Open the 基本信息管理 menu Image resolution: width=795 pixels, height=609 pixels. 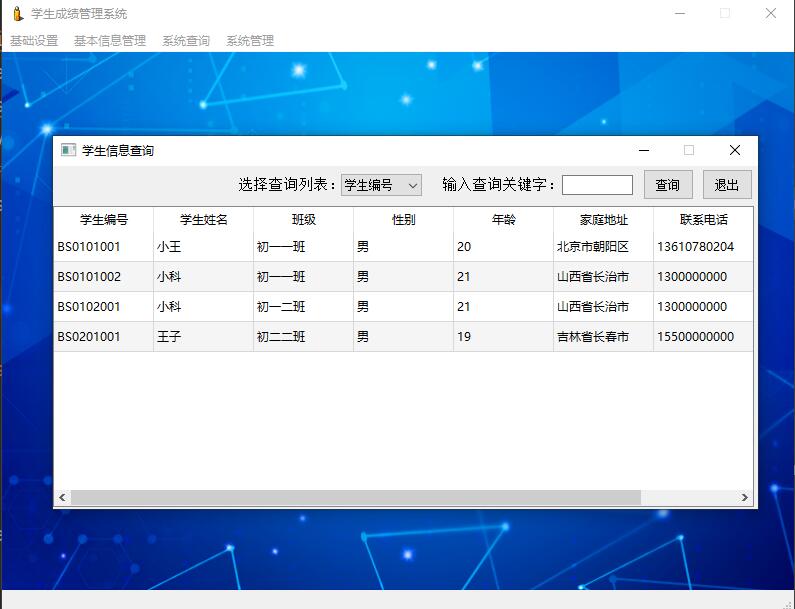[109, 41]
